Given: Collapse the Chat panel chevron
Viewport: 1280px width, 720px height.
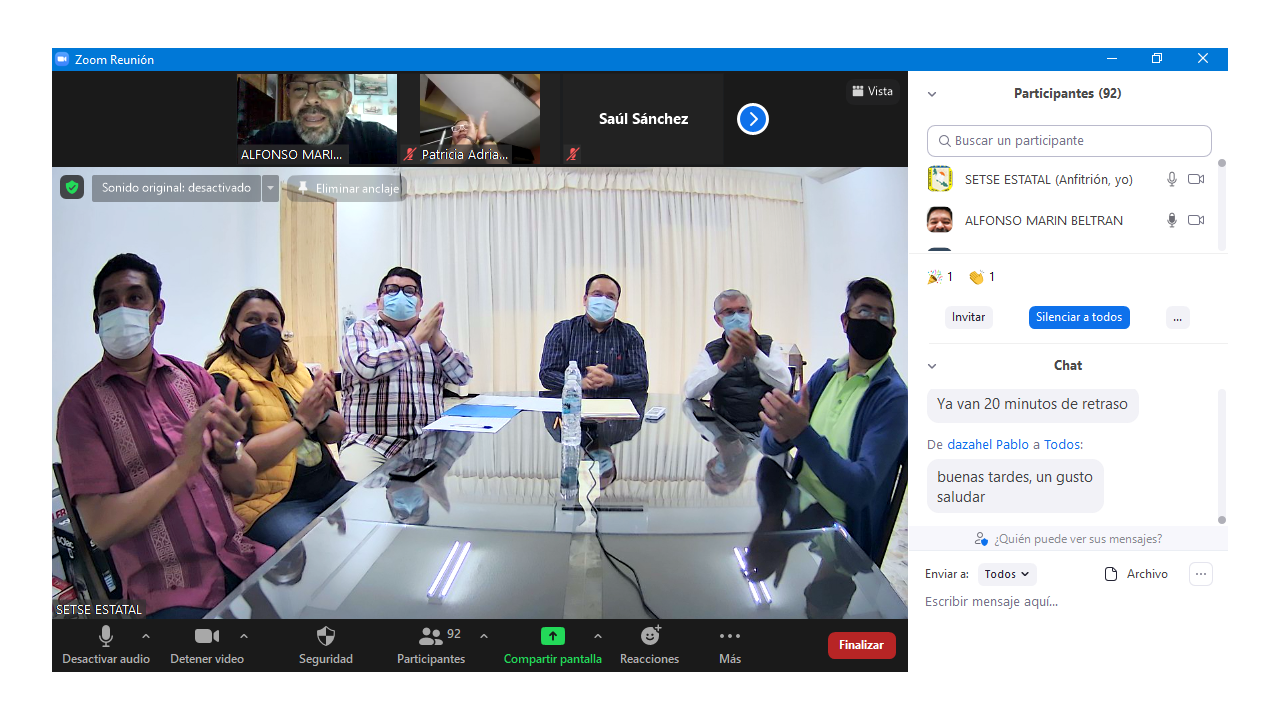Looking at the screenshot, I should [932, 366].
